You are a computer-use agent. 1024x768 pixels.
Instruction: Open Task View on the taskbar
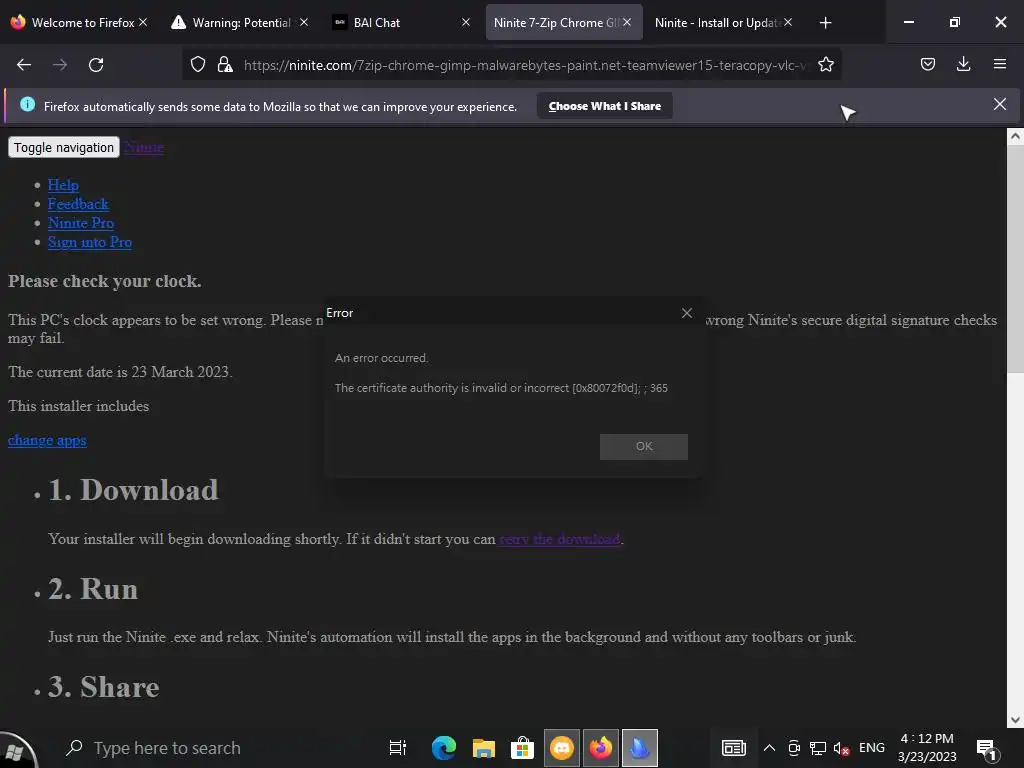click(x=398, y=748)
